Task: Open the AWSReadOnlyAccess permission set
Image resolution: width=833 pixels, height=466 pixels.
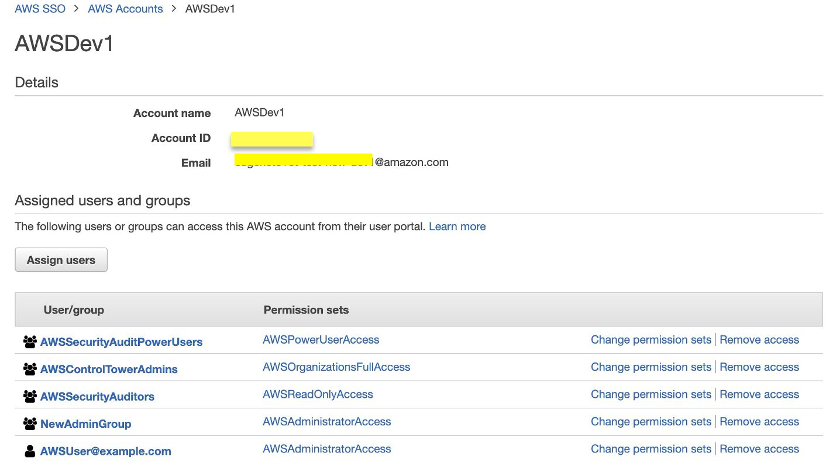Action: click(318, 394)
